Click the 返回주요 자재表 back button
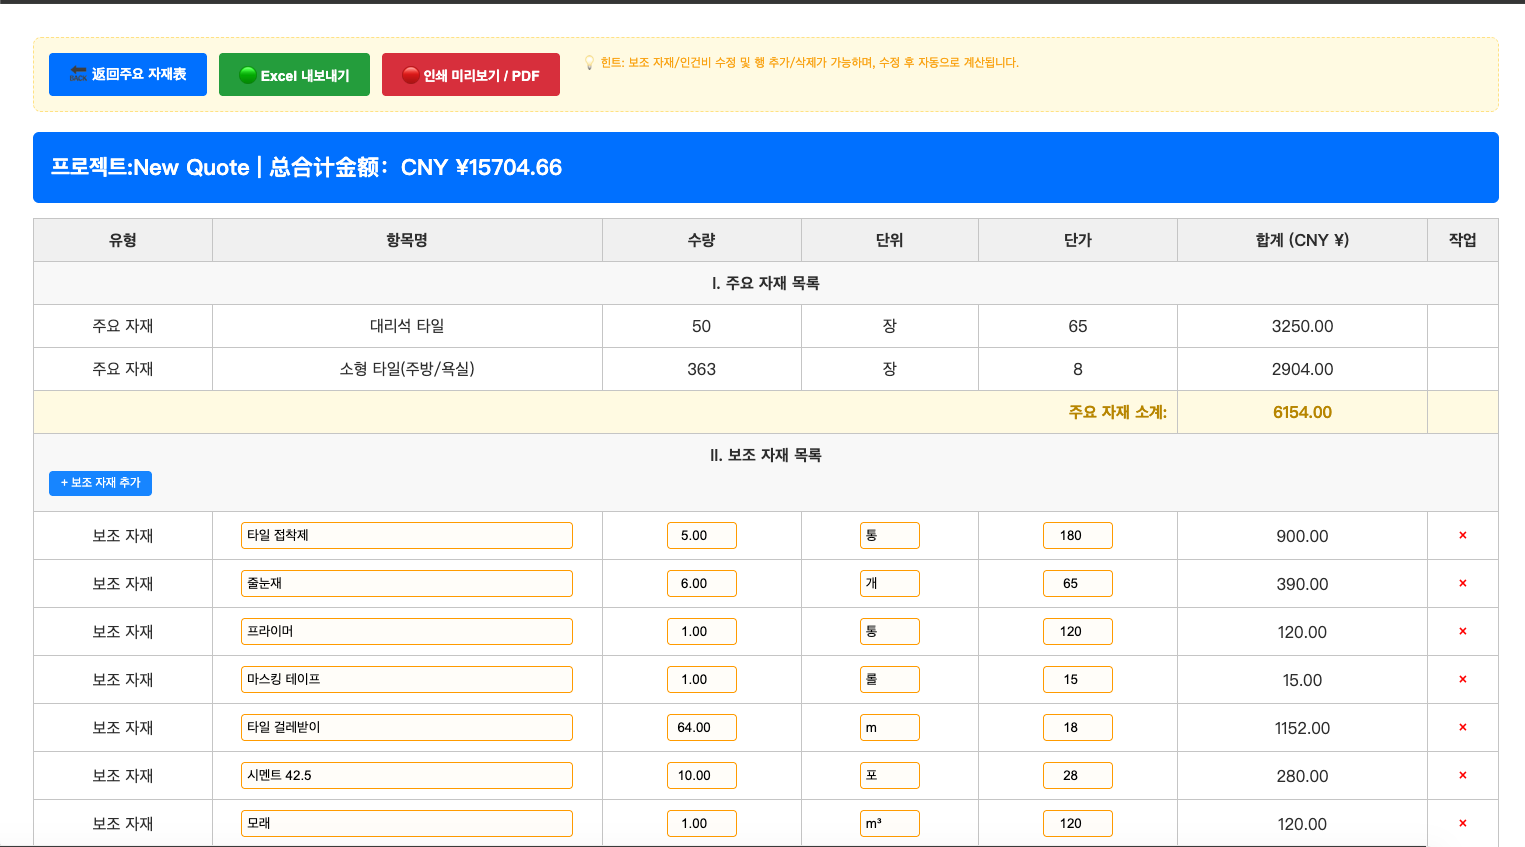This screenshot has width=1525, height=847. pos(128,74)
